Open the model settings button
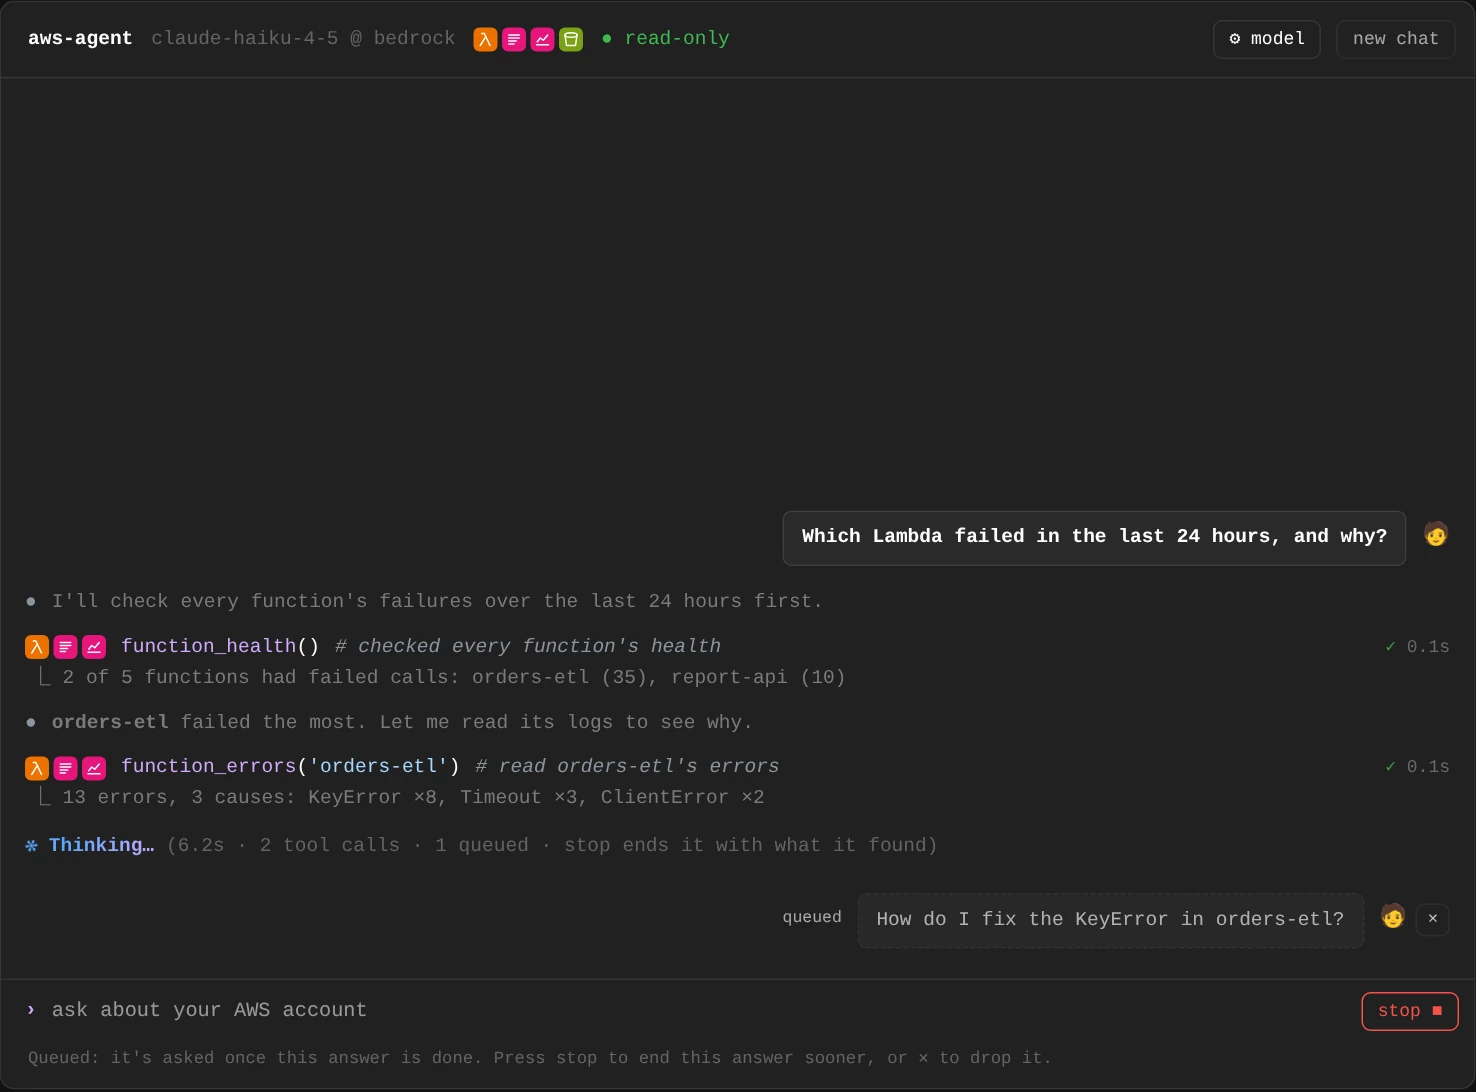 pos(1267,39)
